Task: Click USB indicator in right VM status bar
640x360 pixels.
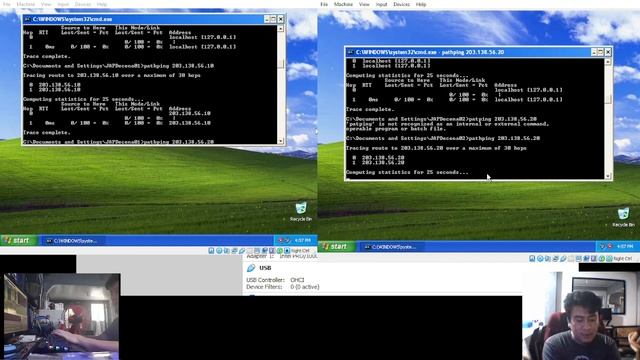Action: (x=563, y=259)
